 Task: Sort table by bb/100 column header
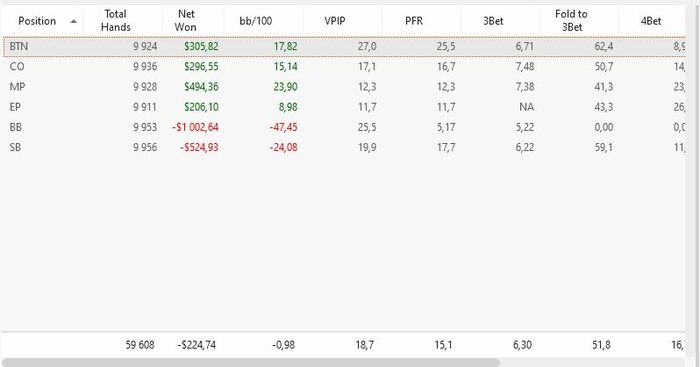(255, 21)
